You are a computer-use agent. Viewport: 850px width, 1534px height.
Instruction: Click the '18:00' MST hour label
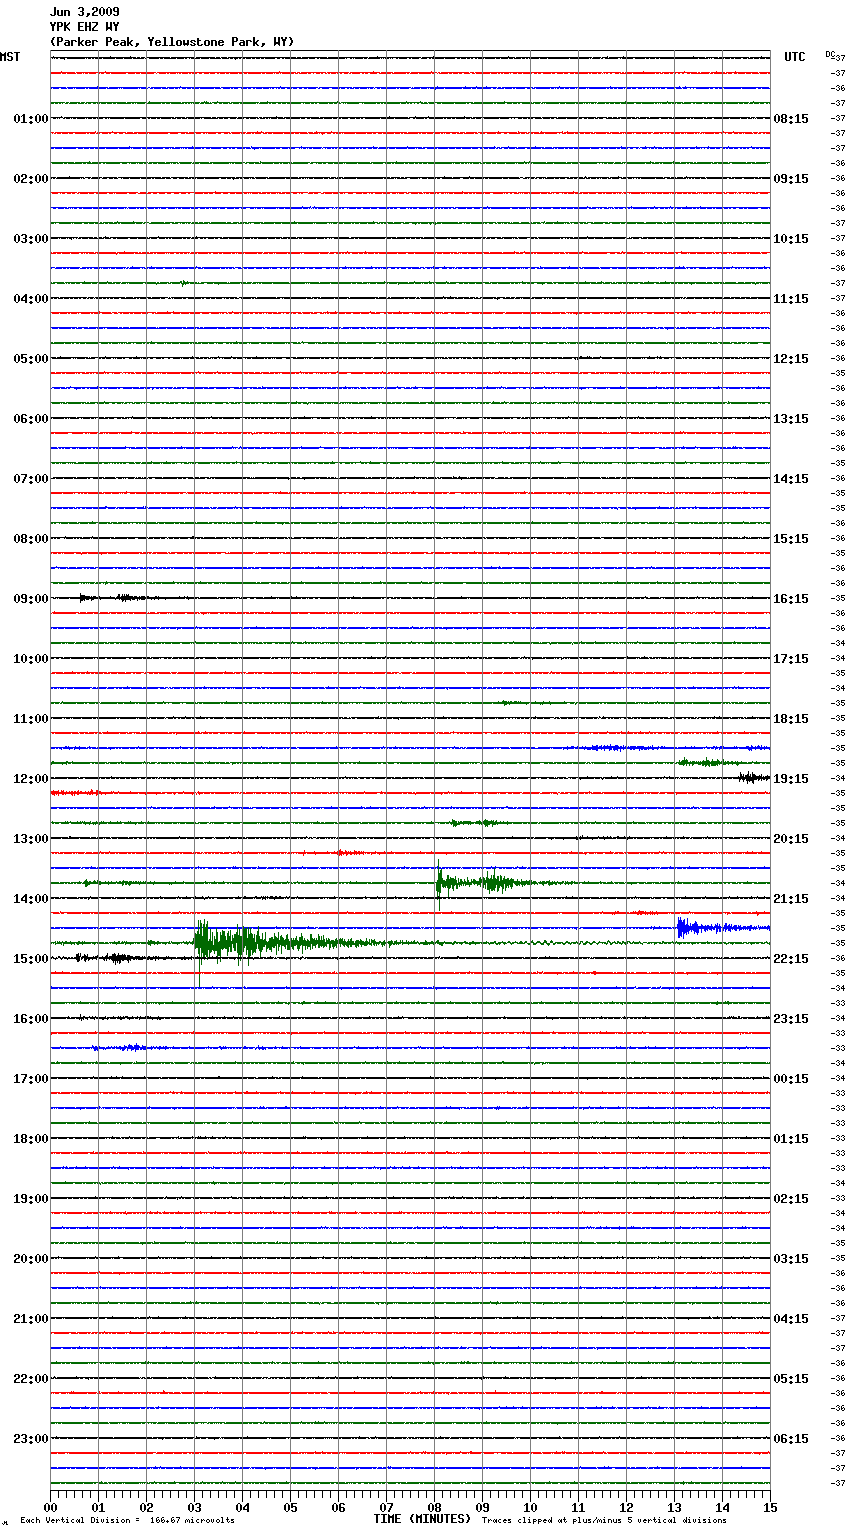(x=31, y=1139)
